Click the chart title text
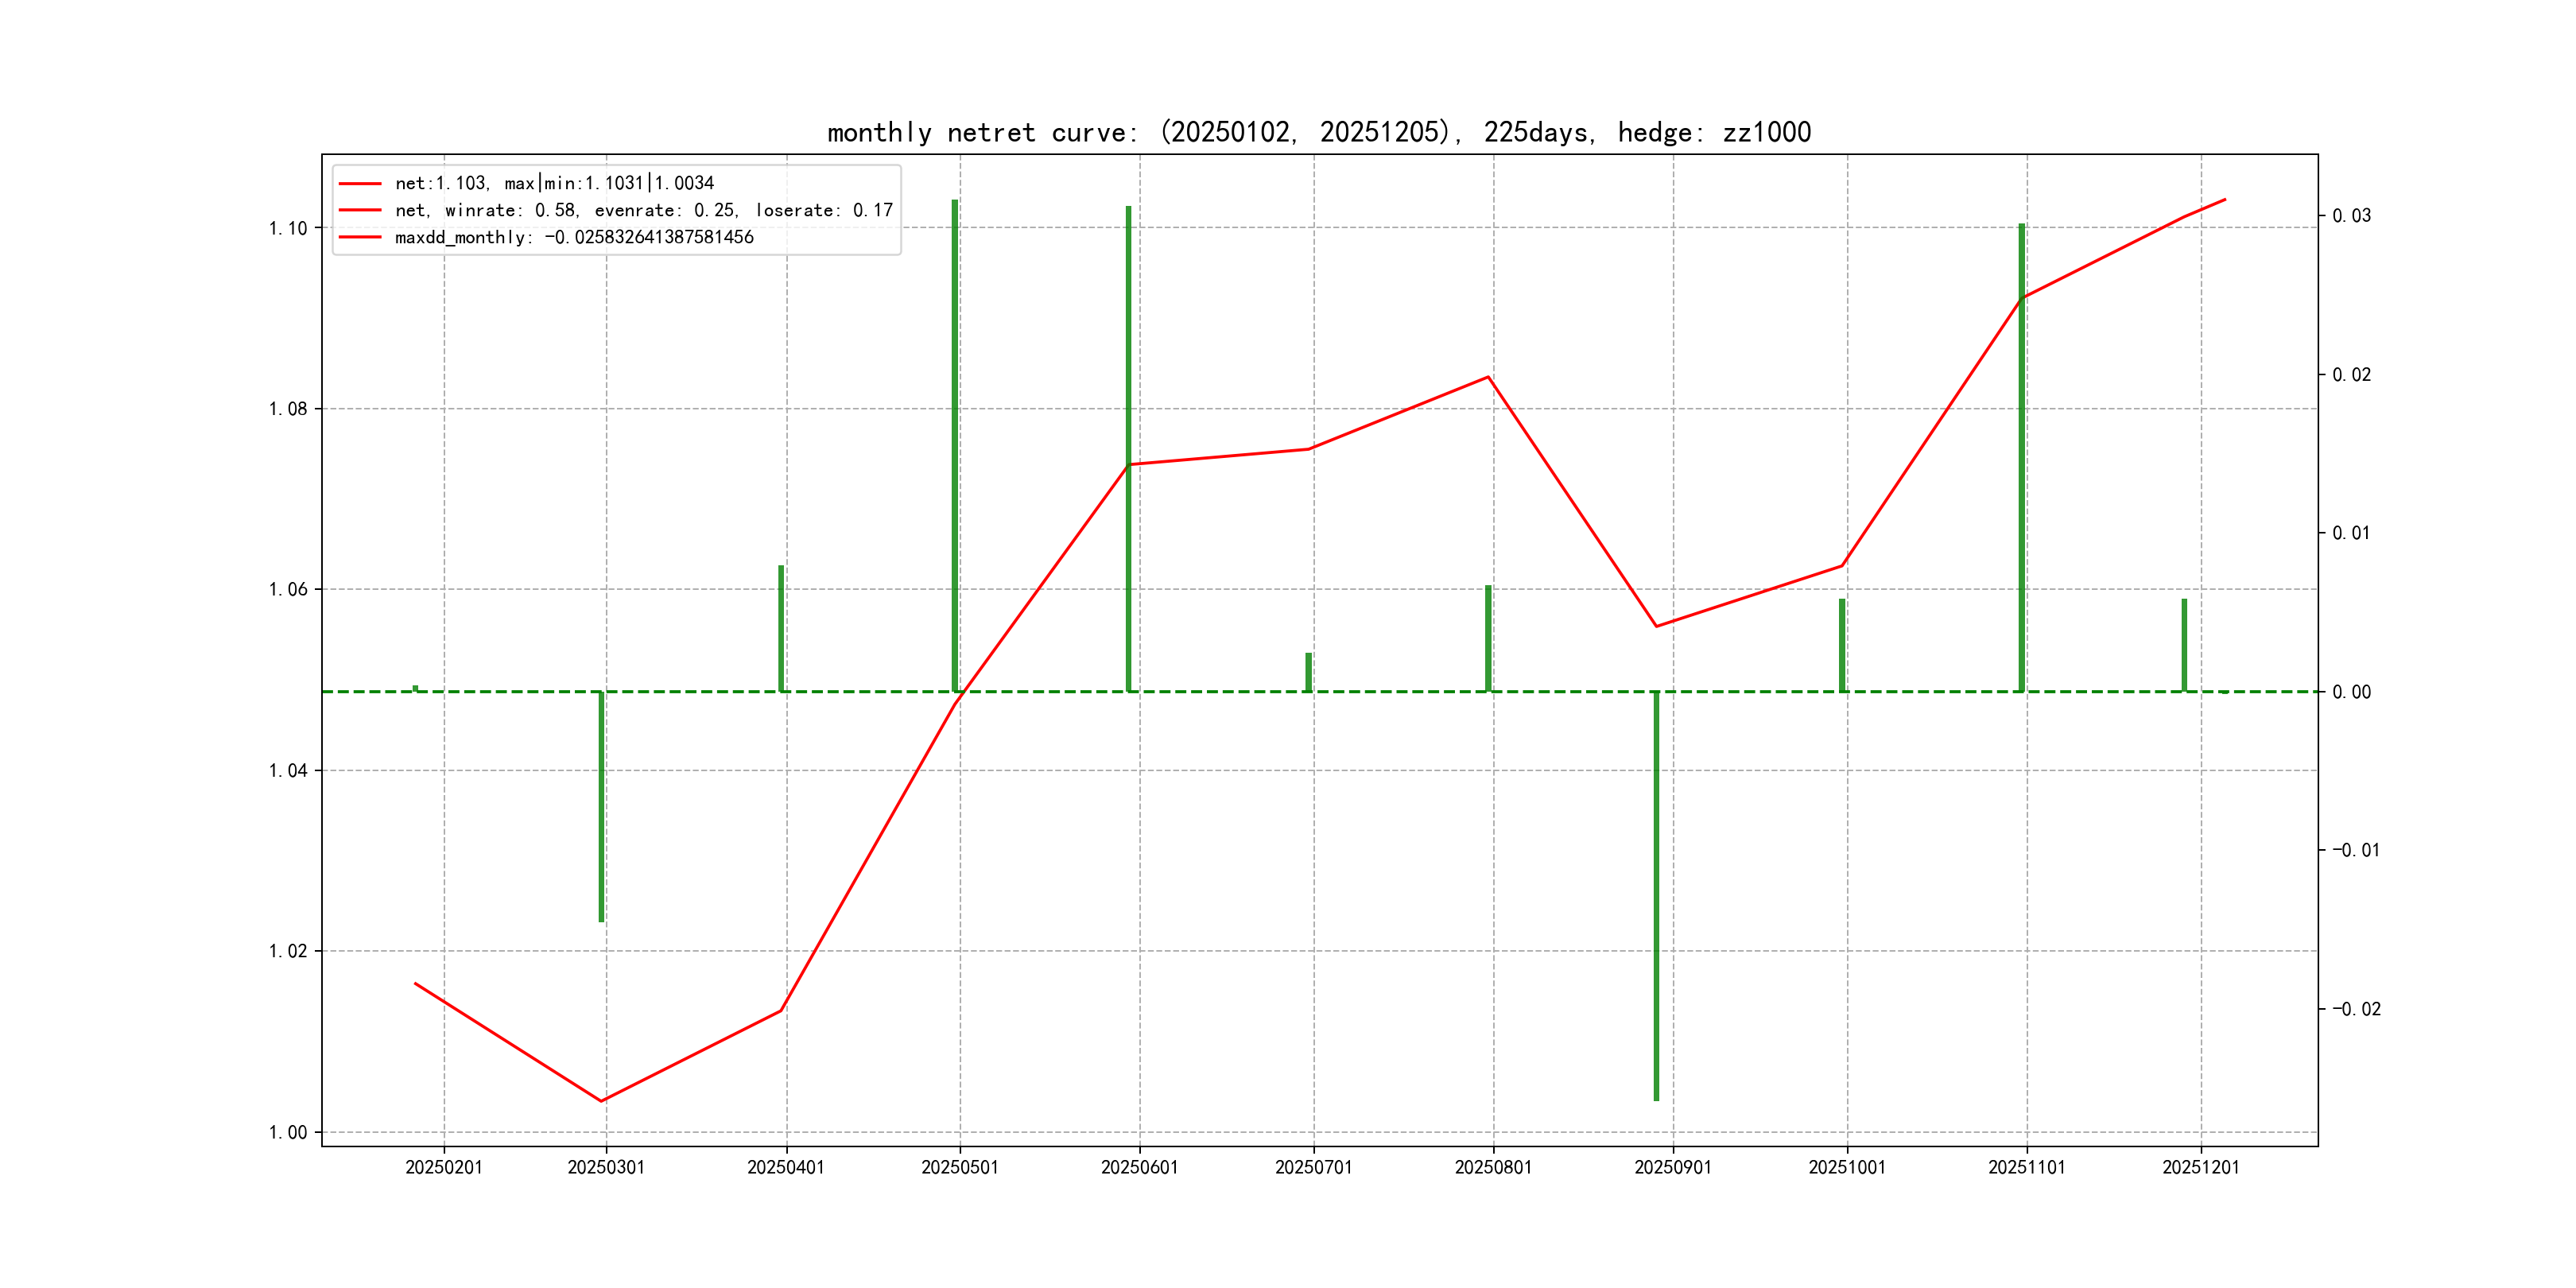Viewport: 2576px width, 1288px height. coord(1318,132)
